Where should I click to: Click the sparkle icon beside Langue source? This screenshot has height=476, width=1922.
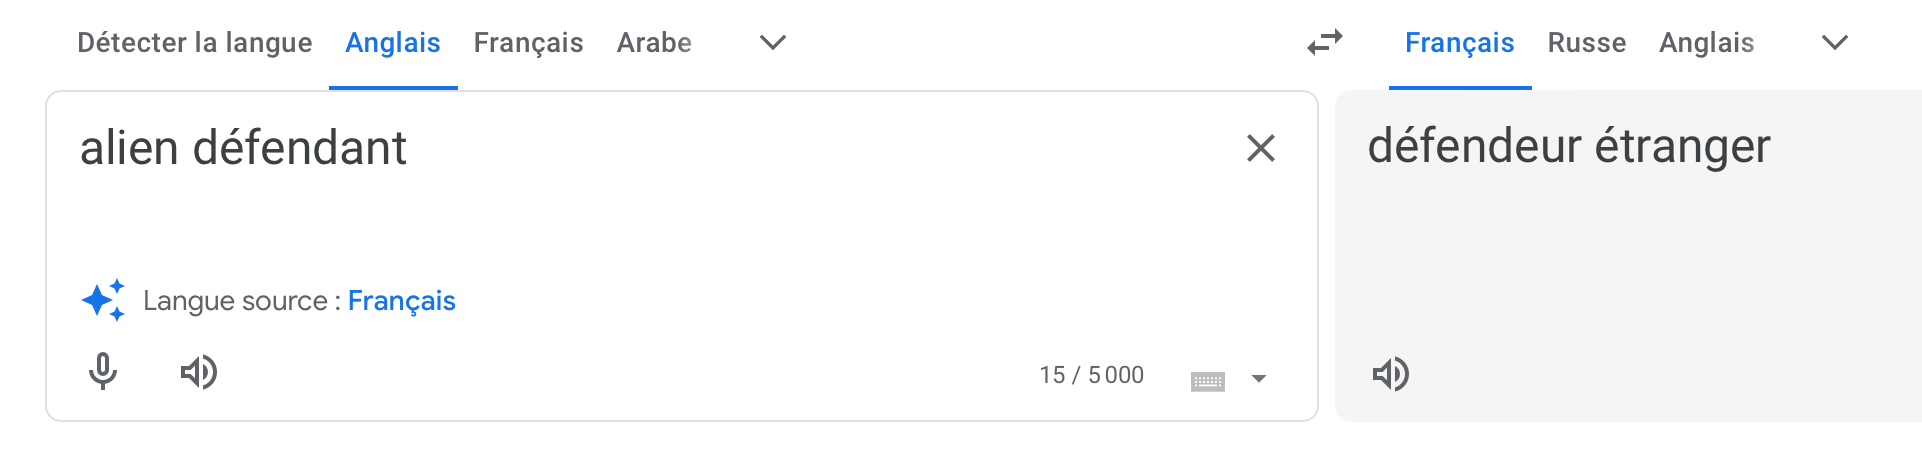coord(103,300)
